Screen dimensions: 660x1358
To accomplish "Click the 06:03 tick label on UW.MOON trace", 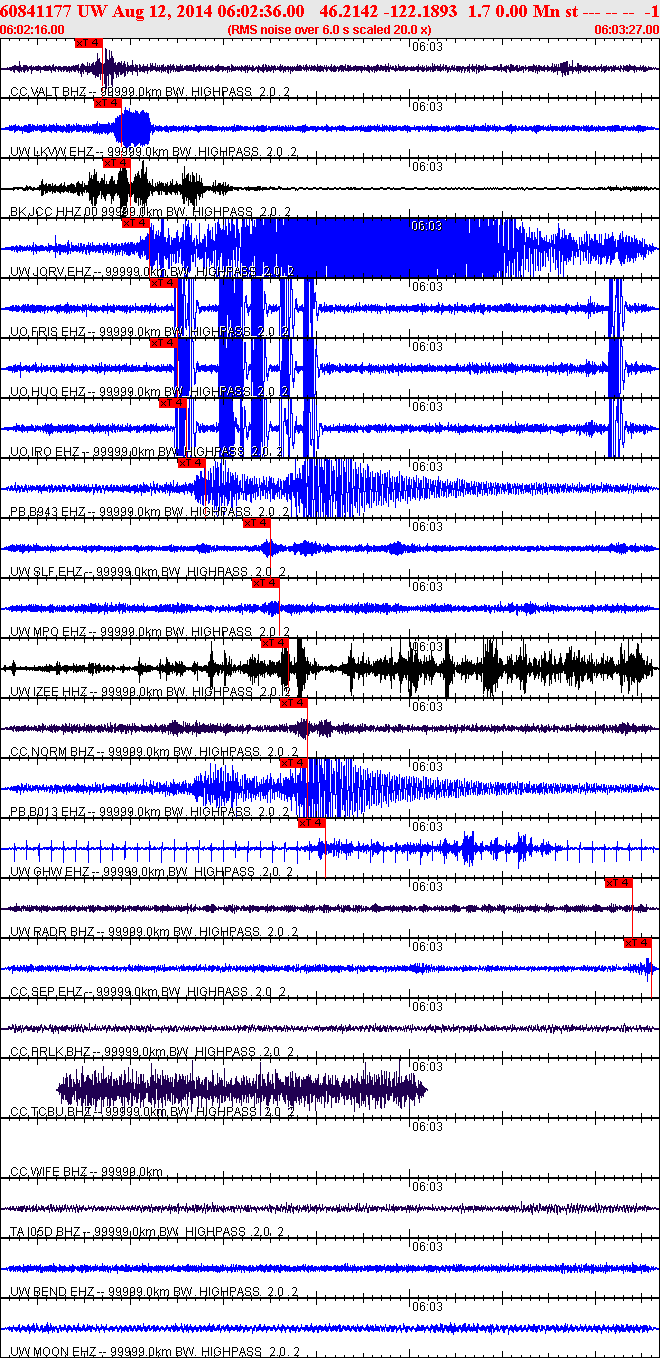I will click(x=427, y=1307).
